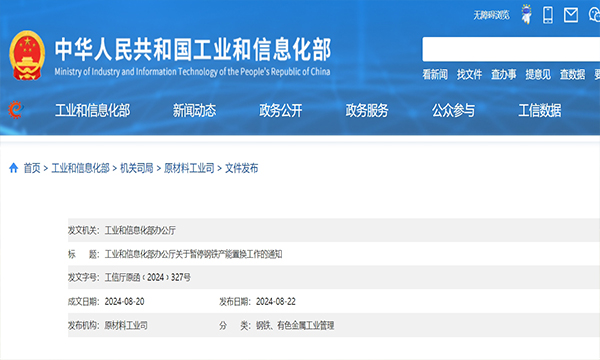Go to 原材料工业司 breadcrumb link
The height and width of the screenshot is (360, 600).
(189, 168)
